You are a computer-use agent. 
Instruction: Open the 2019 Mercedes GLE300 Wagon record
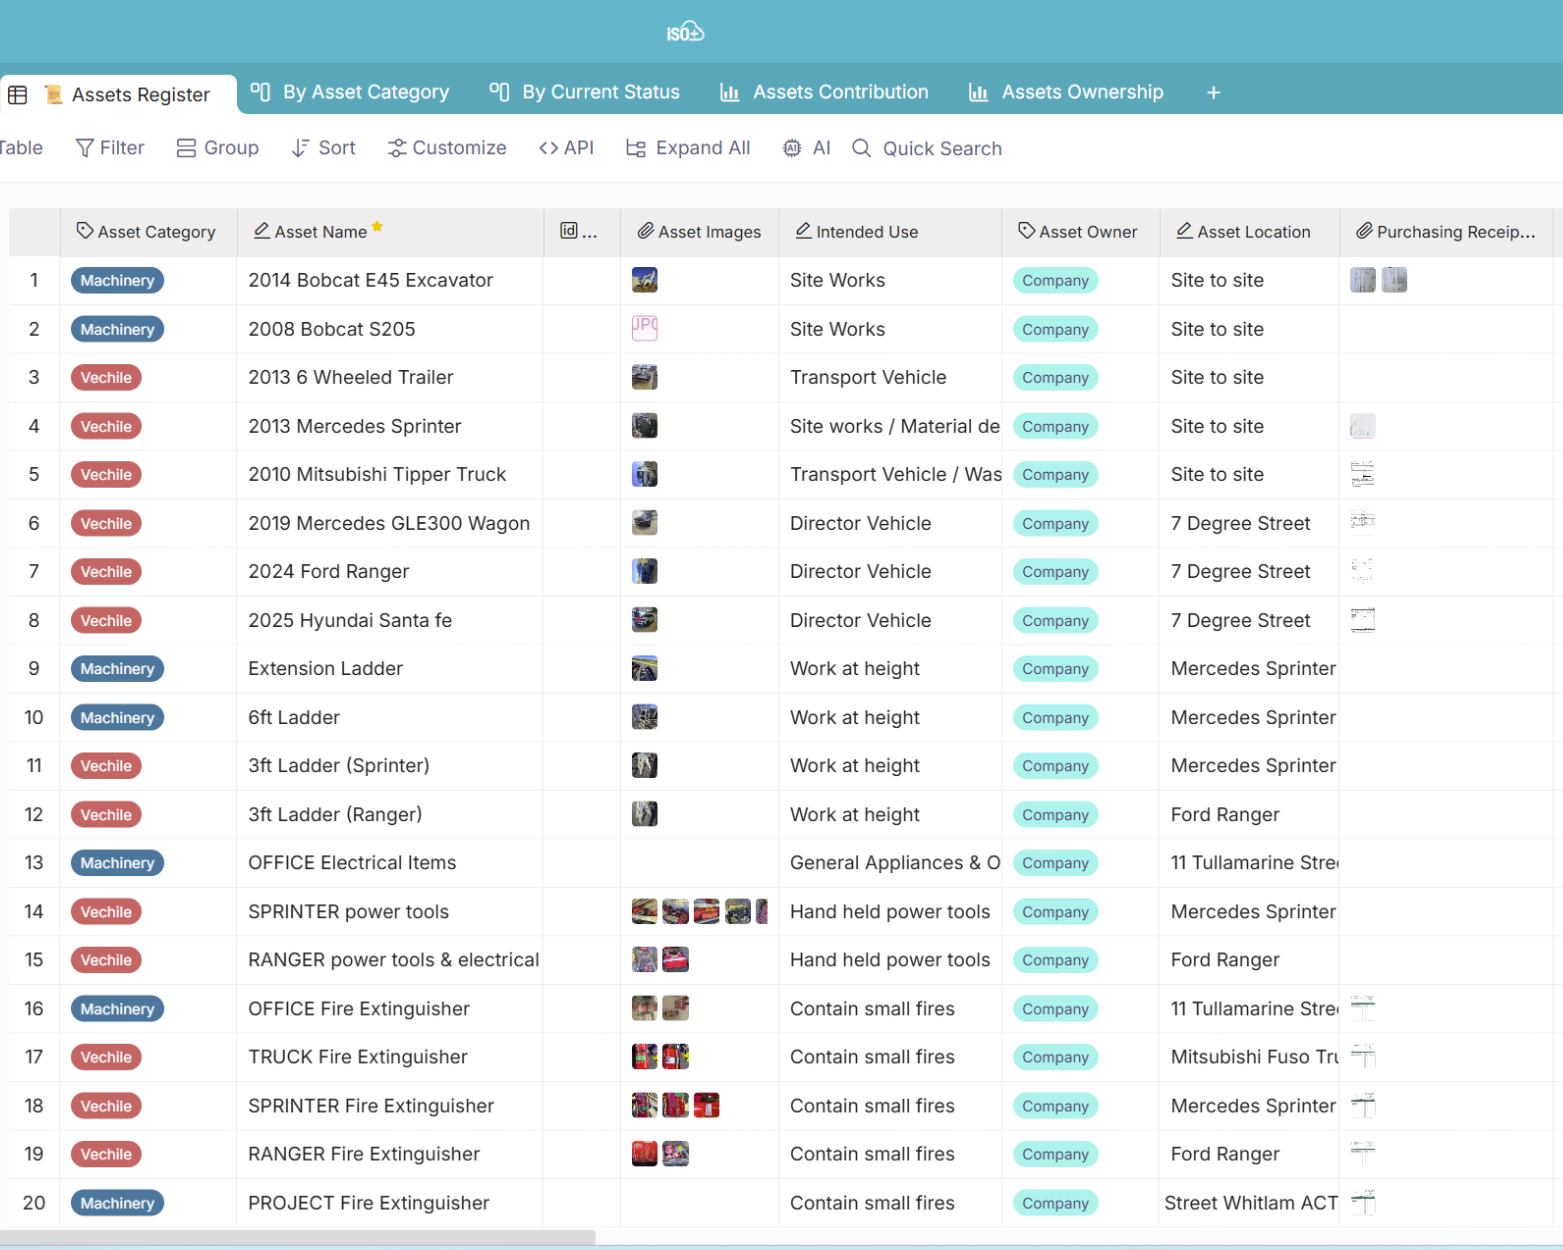tap(389, 524)
